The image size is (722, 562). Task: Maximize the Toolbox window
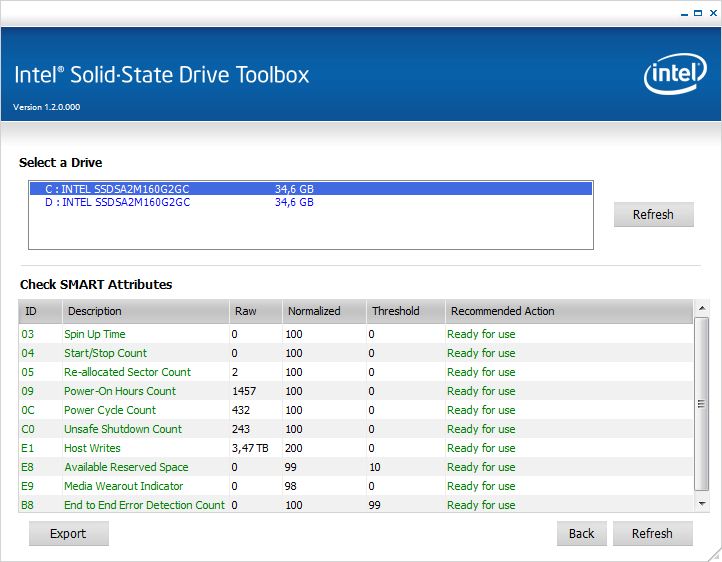[x=698, y=13]
